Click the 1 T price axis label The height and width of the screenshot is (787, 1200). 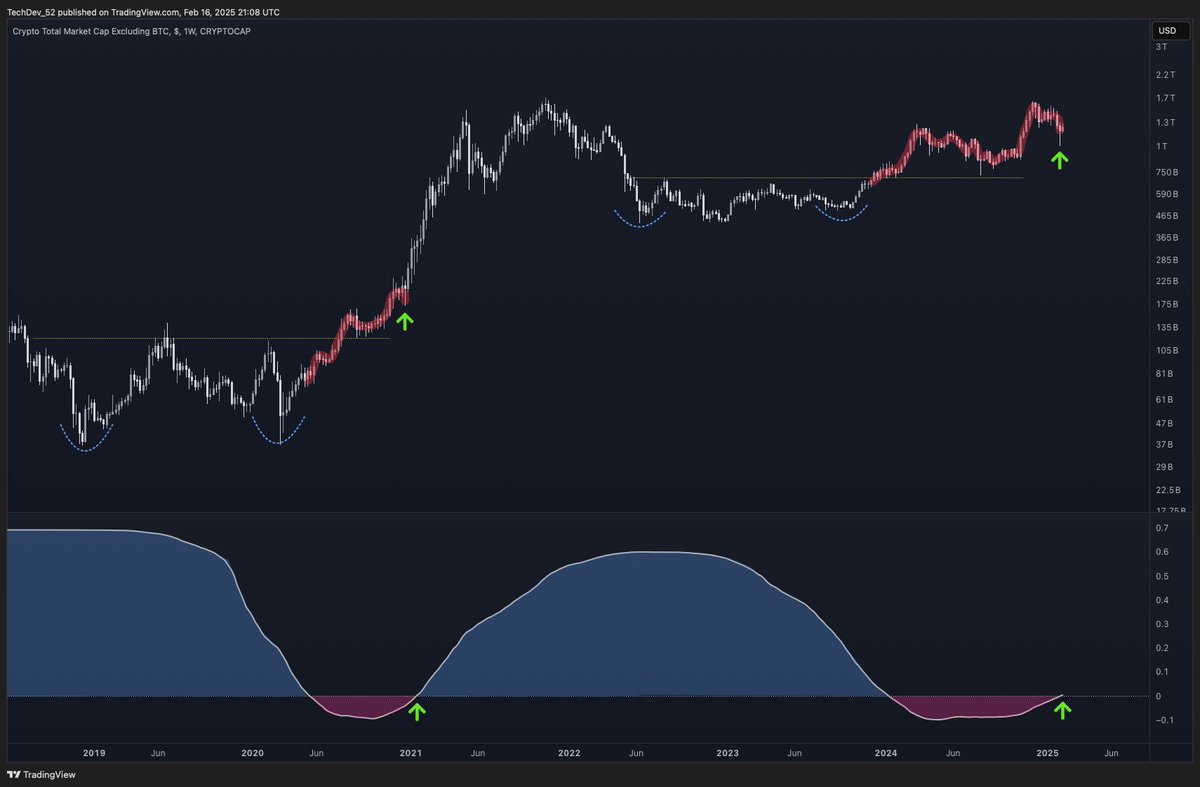[x=1162, y=146]
